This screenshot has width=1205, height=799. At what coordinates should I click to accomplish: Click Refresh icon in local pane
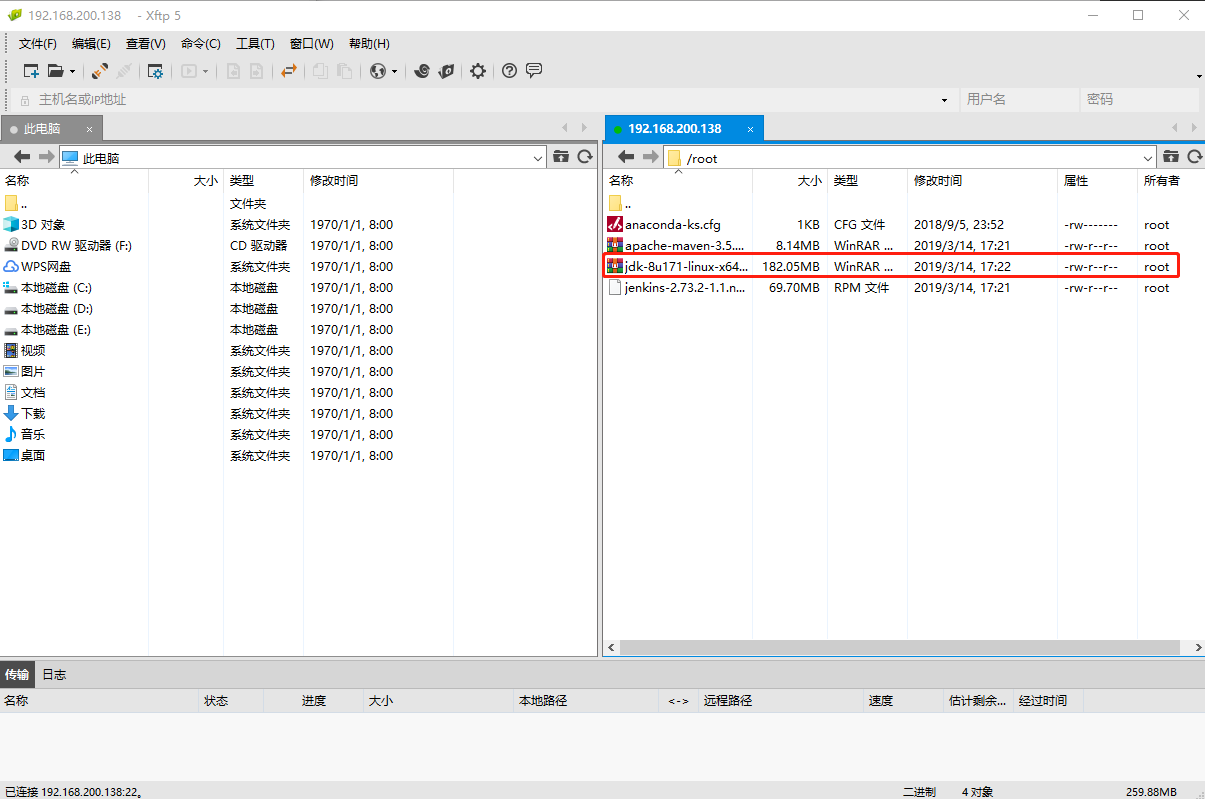pyautogui.click(x=585, y=157)
